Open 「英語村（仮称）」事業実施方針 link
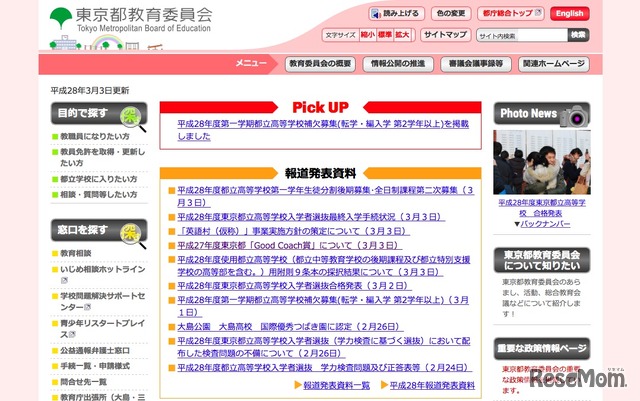640x401 pixels. (293, 231)
